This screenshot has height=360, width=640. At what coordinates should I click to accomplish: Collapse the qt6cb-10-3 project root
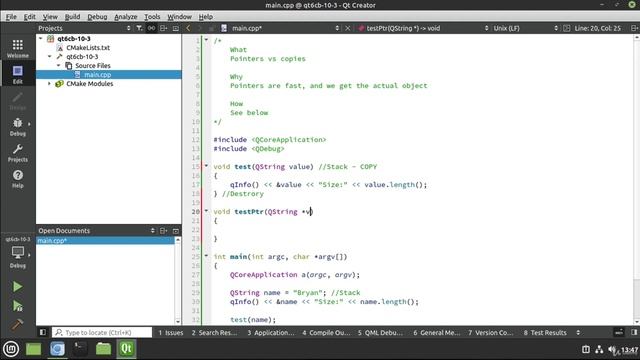pos(40,38)
